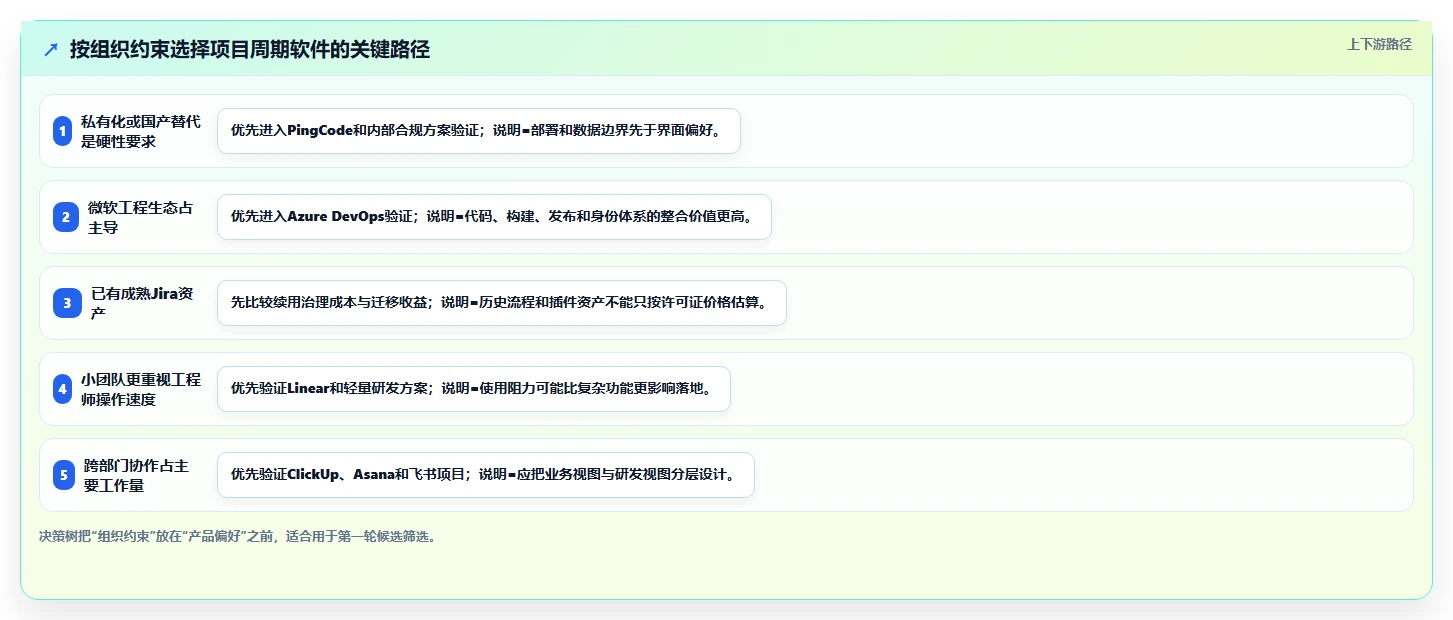Open the ClickUp、Asana和飞书项目 recommendation box
Image resolution: width=1453 pixels, height=620 pixels.
[485, 475]
